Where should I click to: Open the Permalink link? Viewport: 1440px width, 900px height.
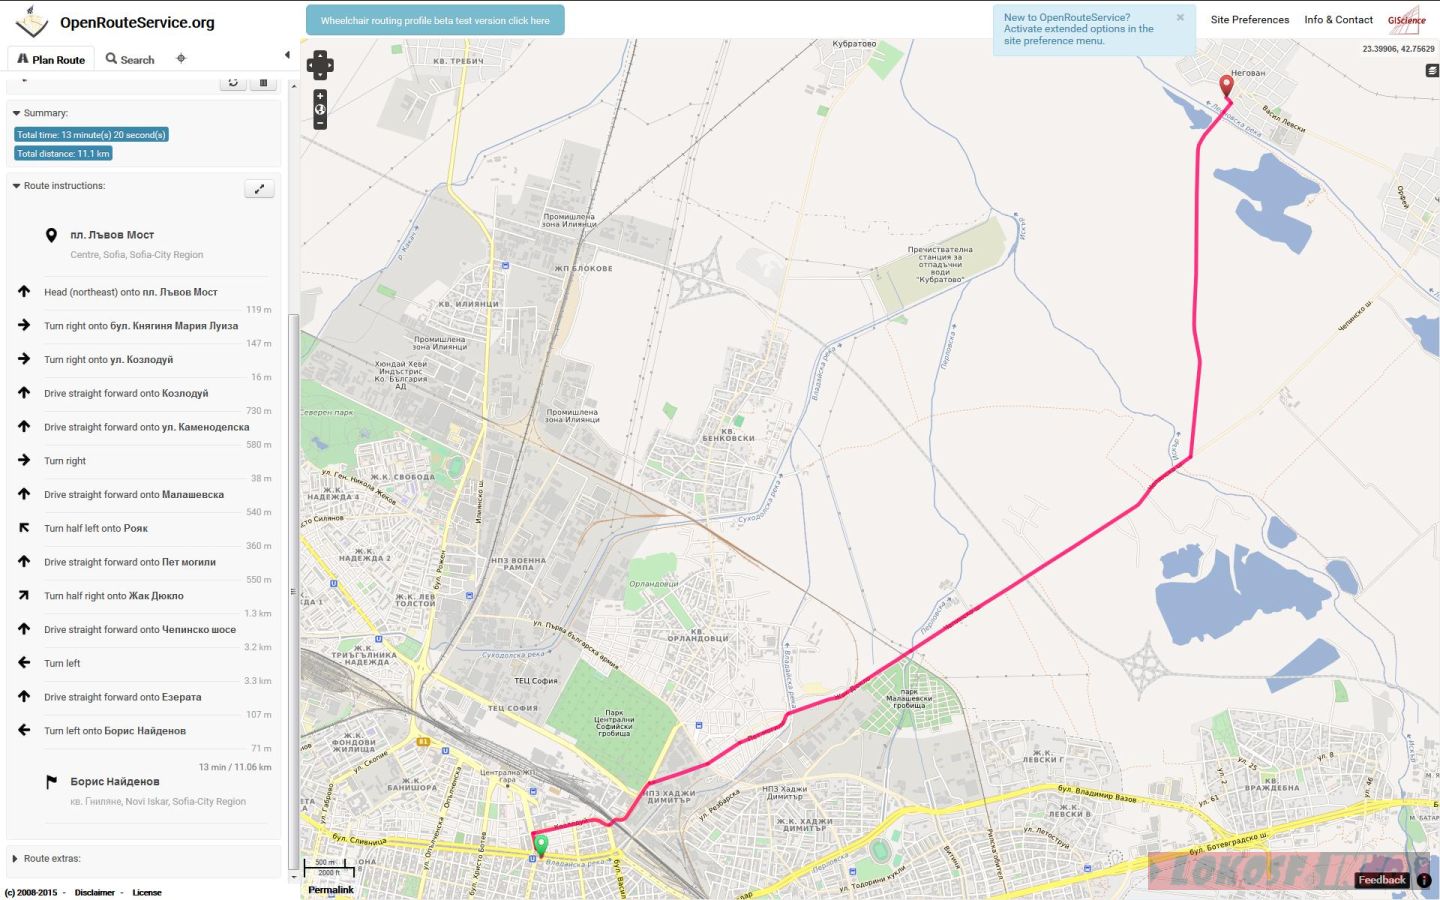tap(330, 890)
